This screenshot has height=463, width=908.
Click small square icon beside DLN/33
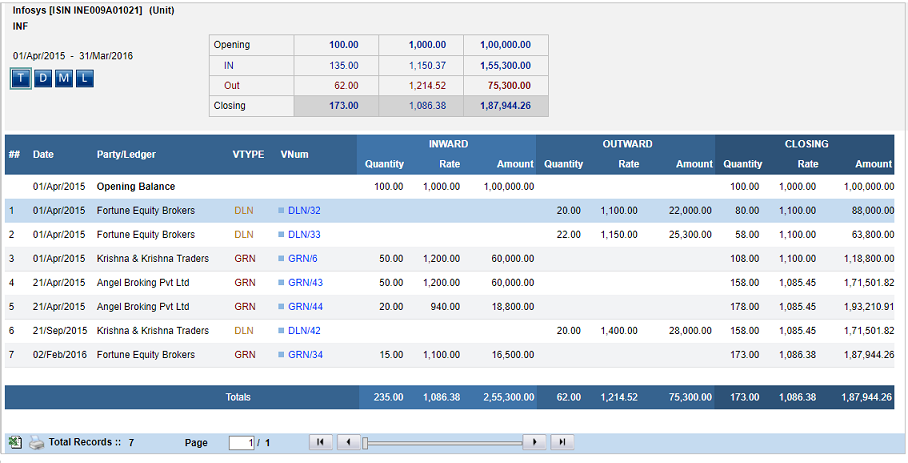click(281, 234)
